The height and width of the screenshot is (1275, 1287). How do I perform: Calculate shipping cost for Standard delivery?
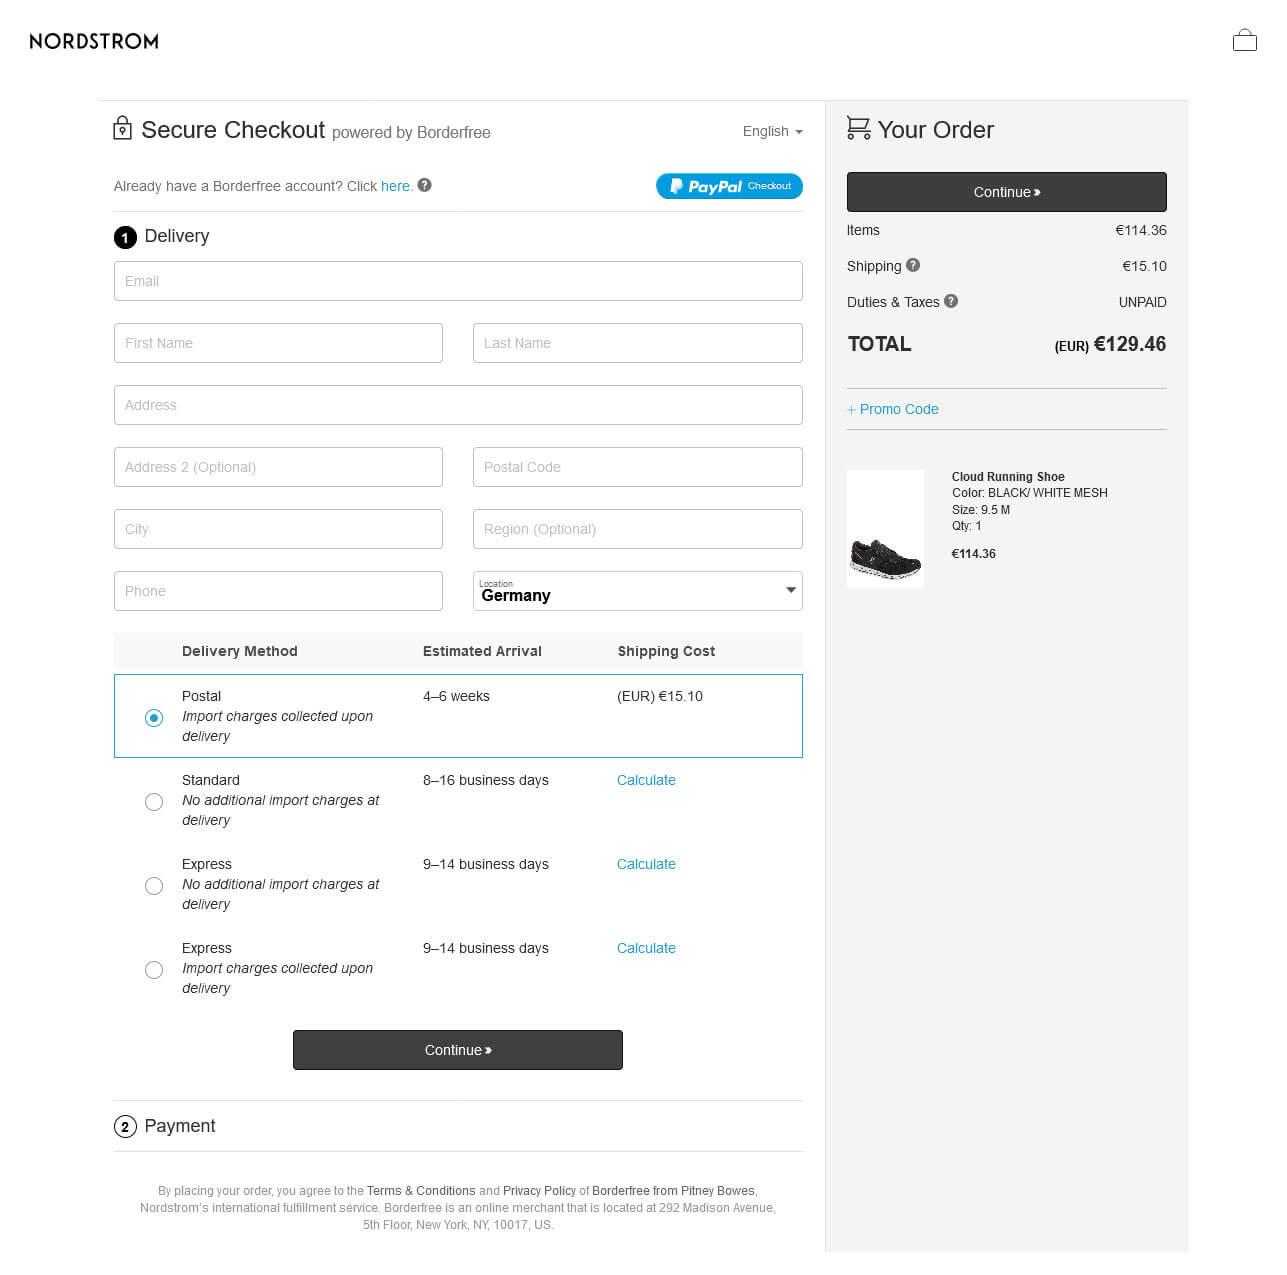click(x=646, y=780)
